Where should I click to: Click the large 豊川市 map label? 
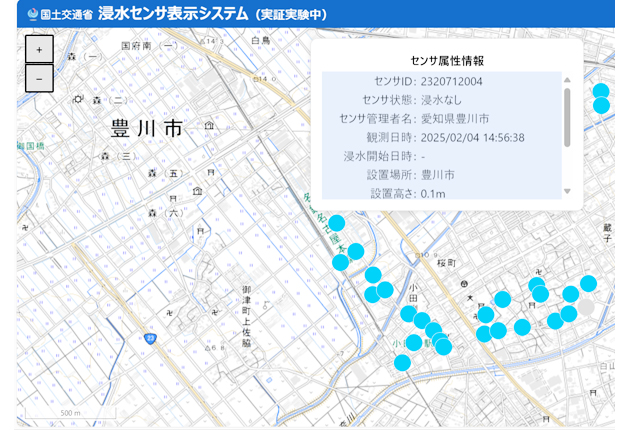[147, 128]
